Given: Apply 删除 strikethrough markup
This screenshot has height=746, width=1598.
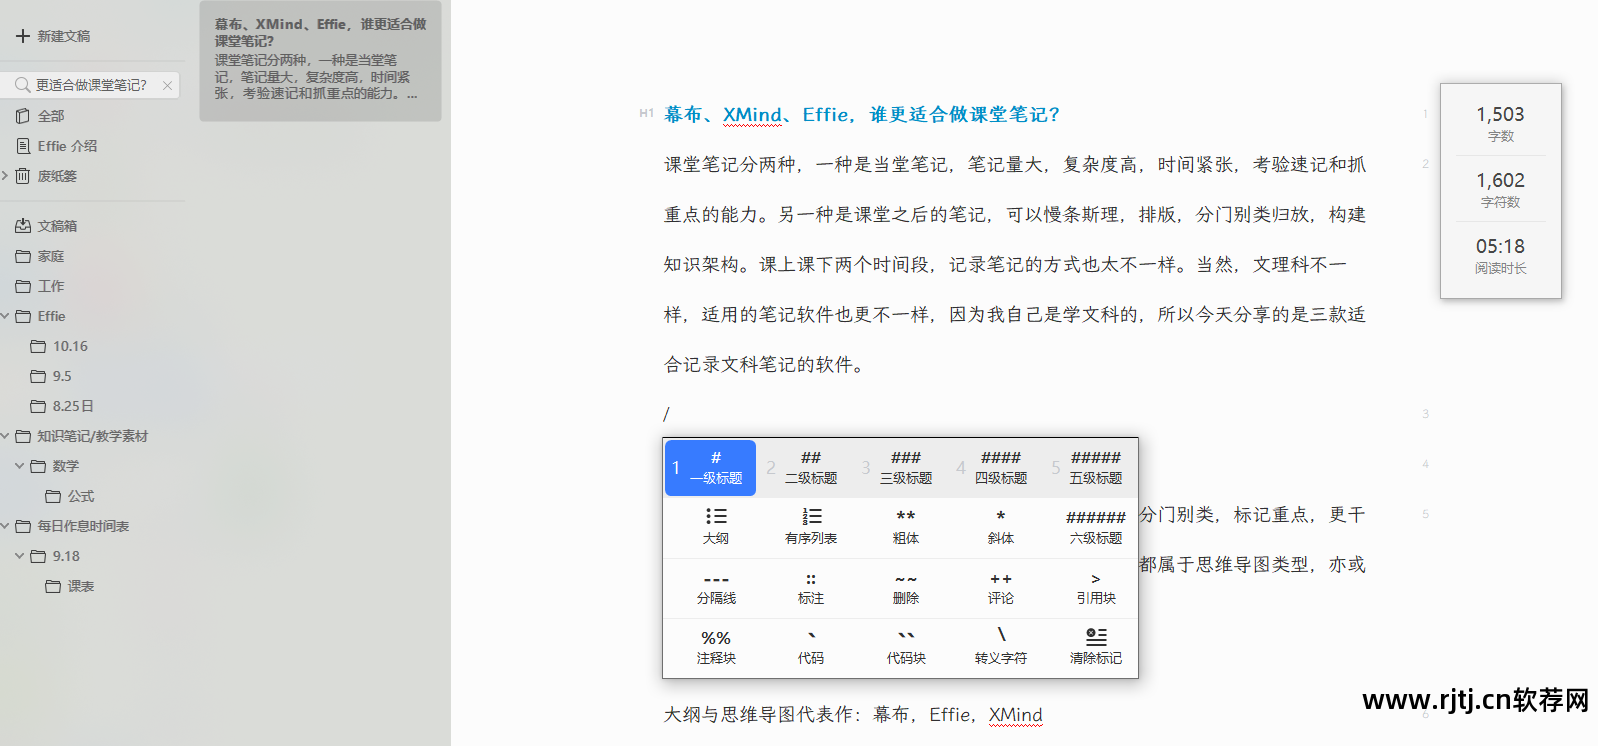Looking at the screenshot, I should 905,589.
